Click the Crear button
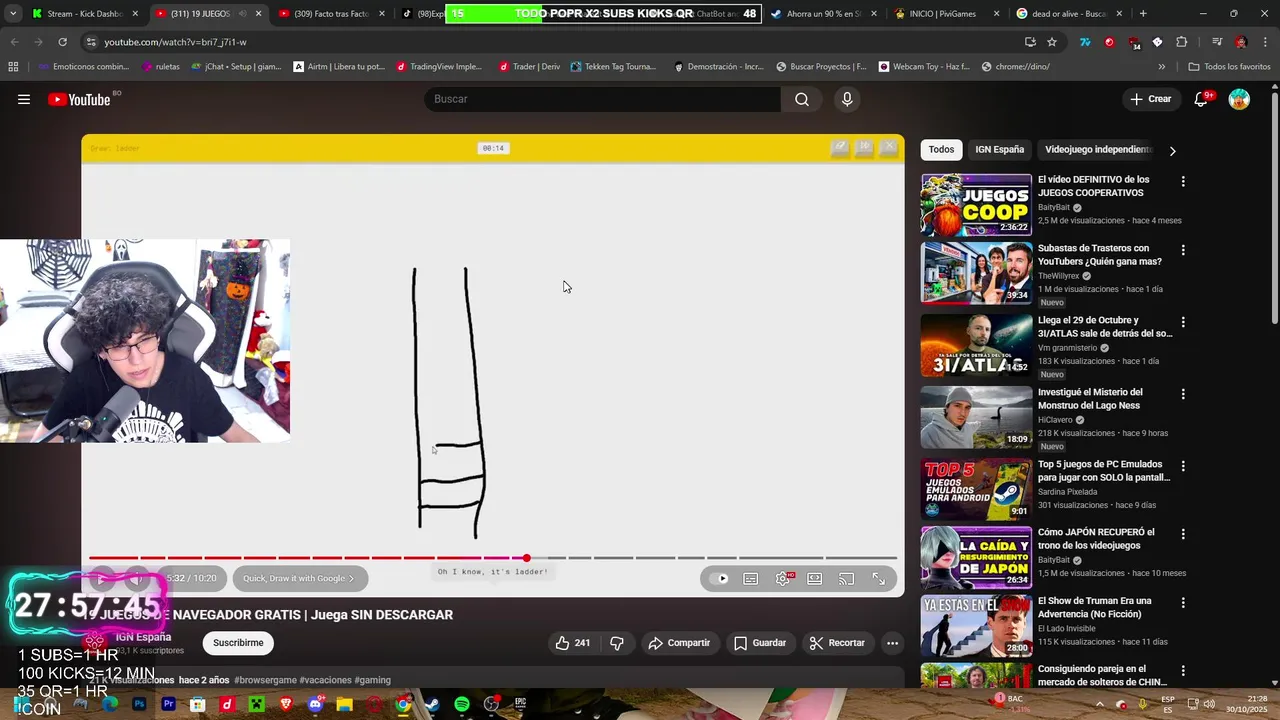The image size is (1280, 720). point(1151,99)
